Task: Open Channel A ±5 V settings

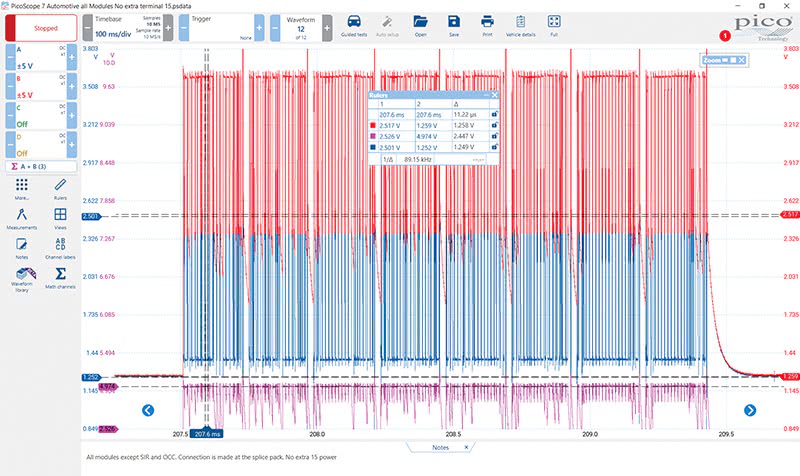Action: (x=41, y=57)
